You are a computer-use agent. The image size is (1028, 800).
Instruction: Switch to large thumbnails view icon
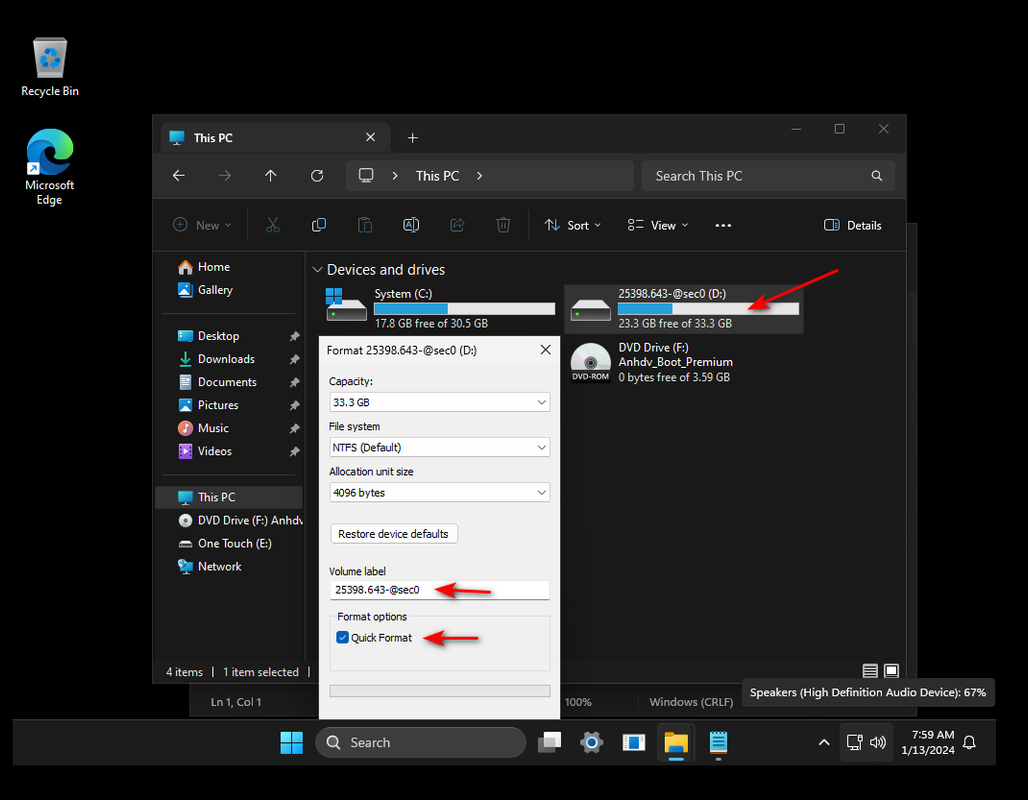click(891, 671)
